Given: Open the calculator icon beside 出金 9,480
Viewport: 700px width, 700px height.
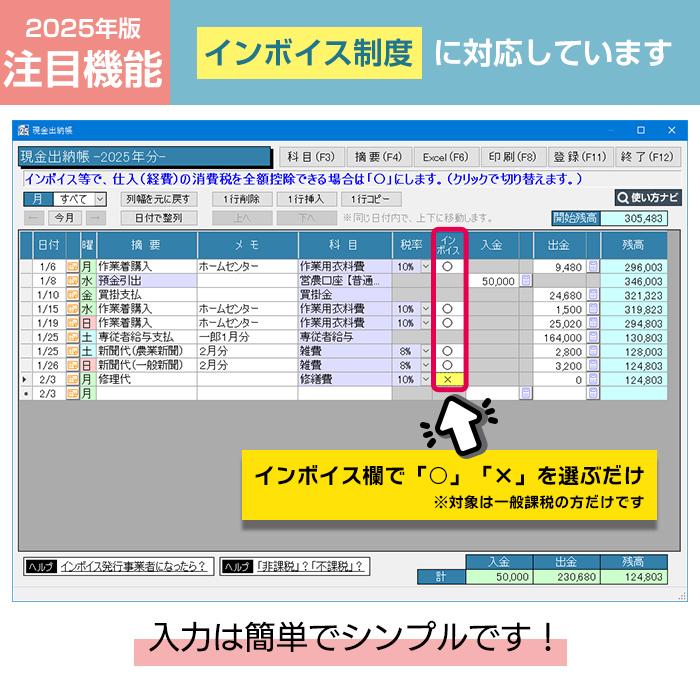Looking at the screenshot, I should coord(593,267).
